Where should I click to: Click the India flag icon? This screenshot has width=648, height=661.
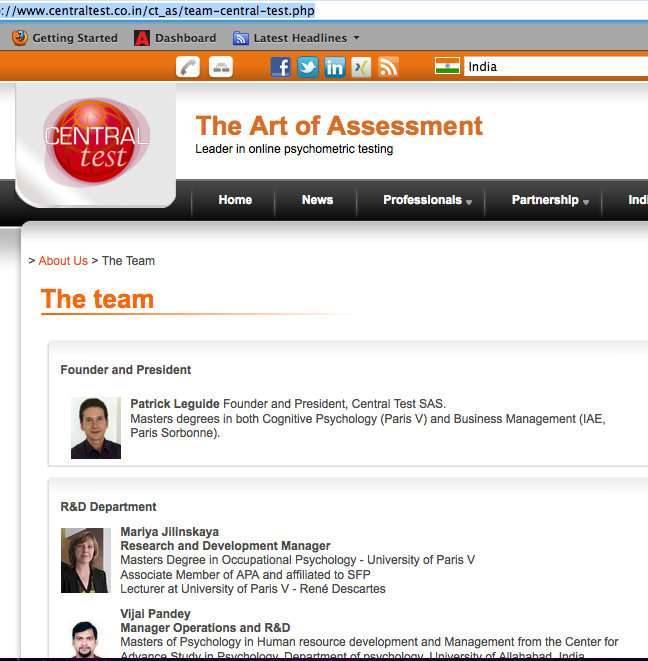447,66
